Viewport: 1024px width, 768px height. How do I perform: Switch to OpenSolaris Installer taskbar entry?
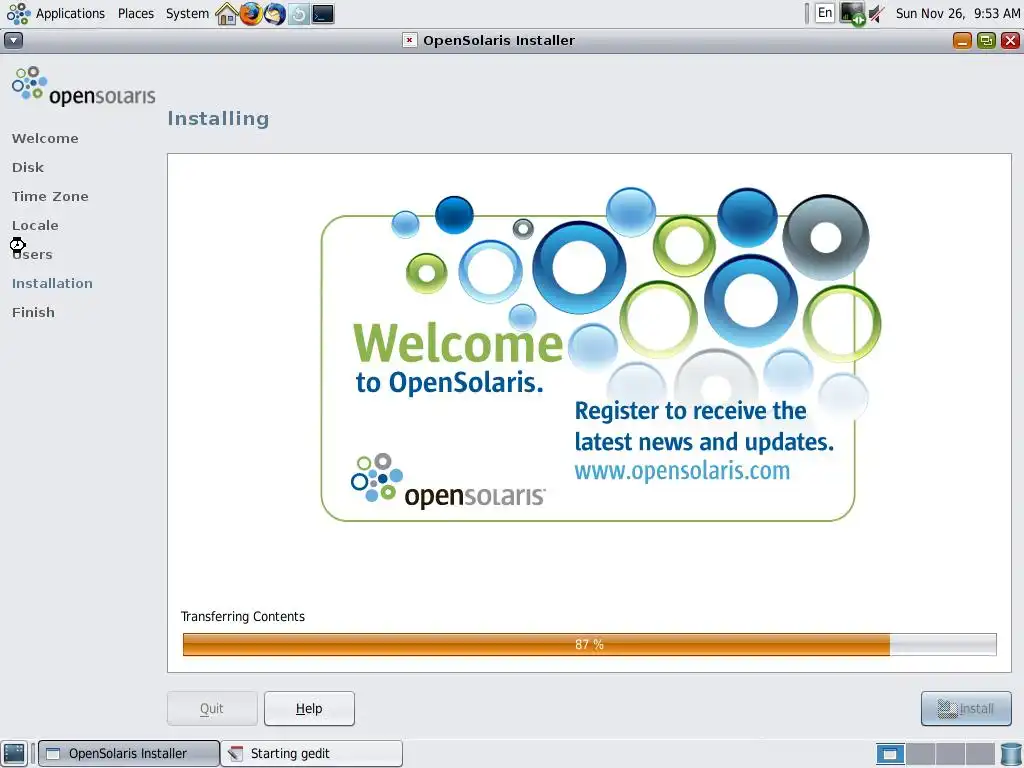pyautogui.click(x=129, y=754)
